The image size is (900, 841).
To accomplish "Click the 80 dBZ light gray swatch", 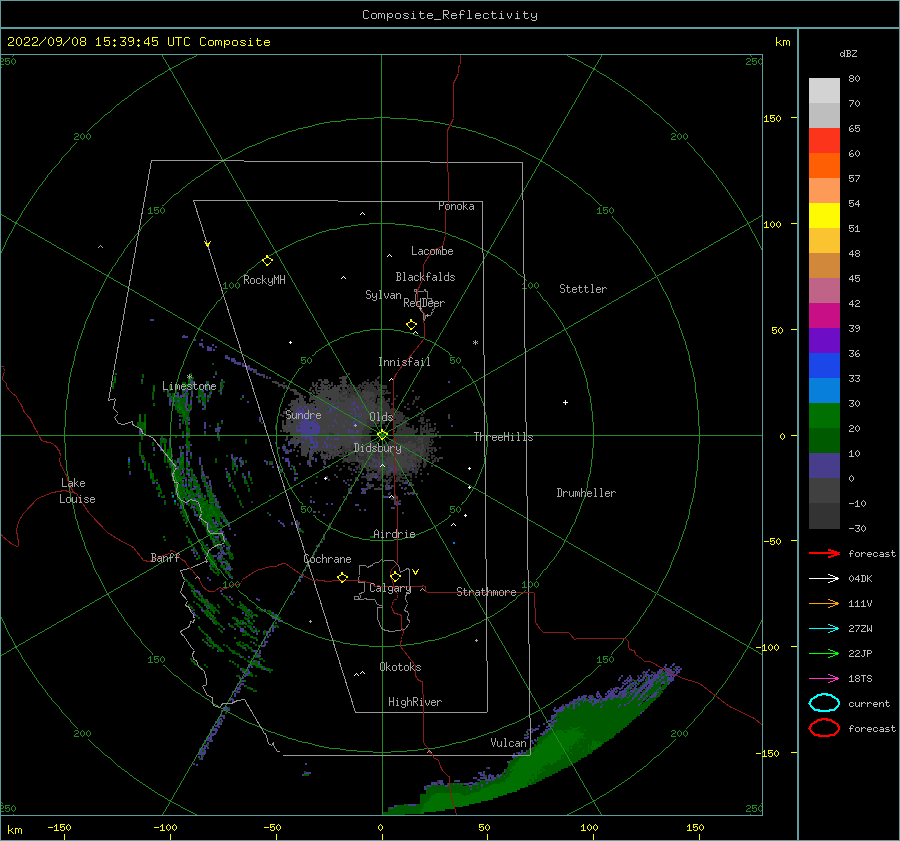I will point(824,91).
